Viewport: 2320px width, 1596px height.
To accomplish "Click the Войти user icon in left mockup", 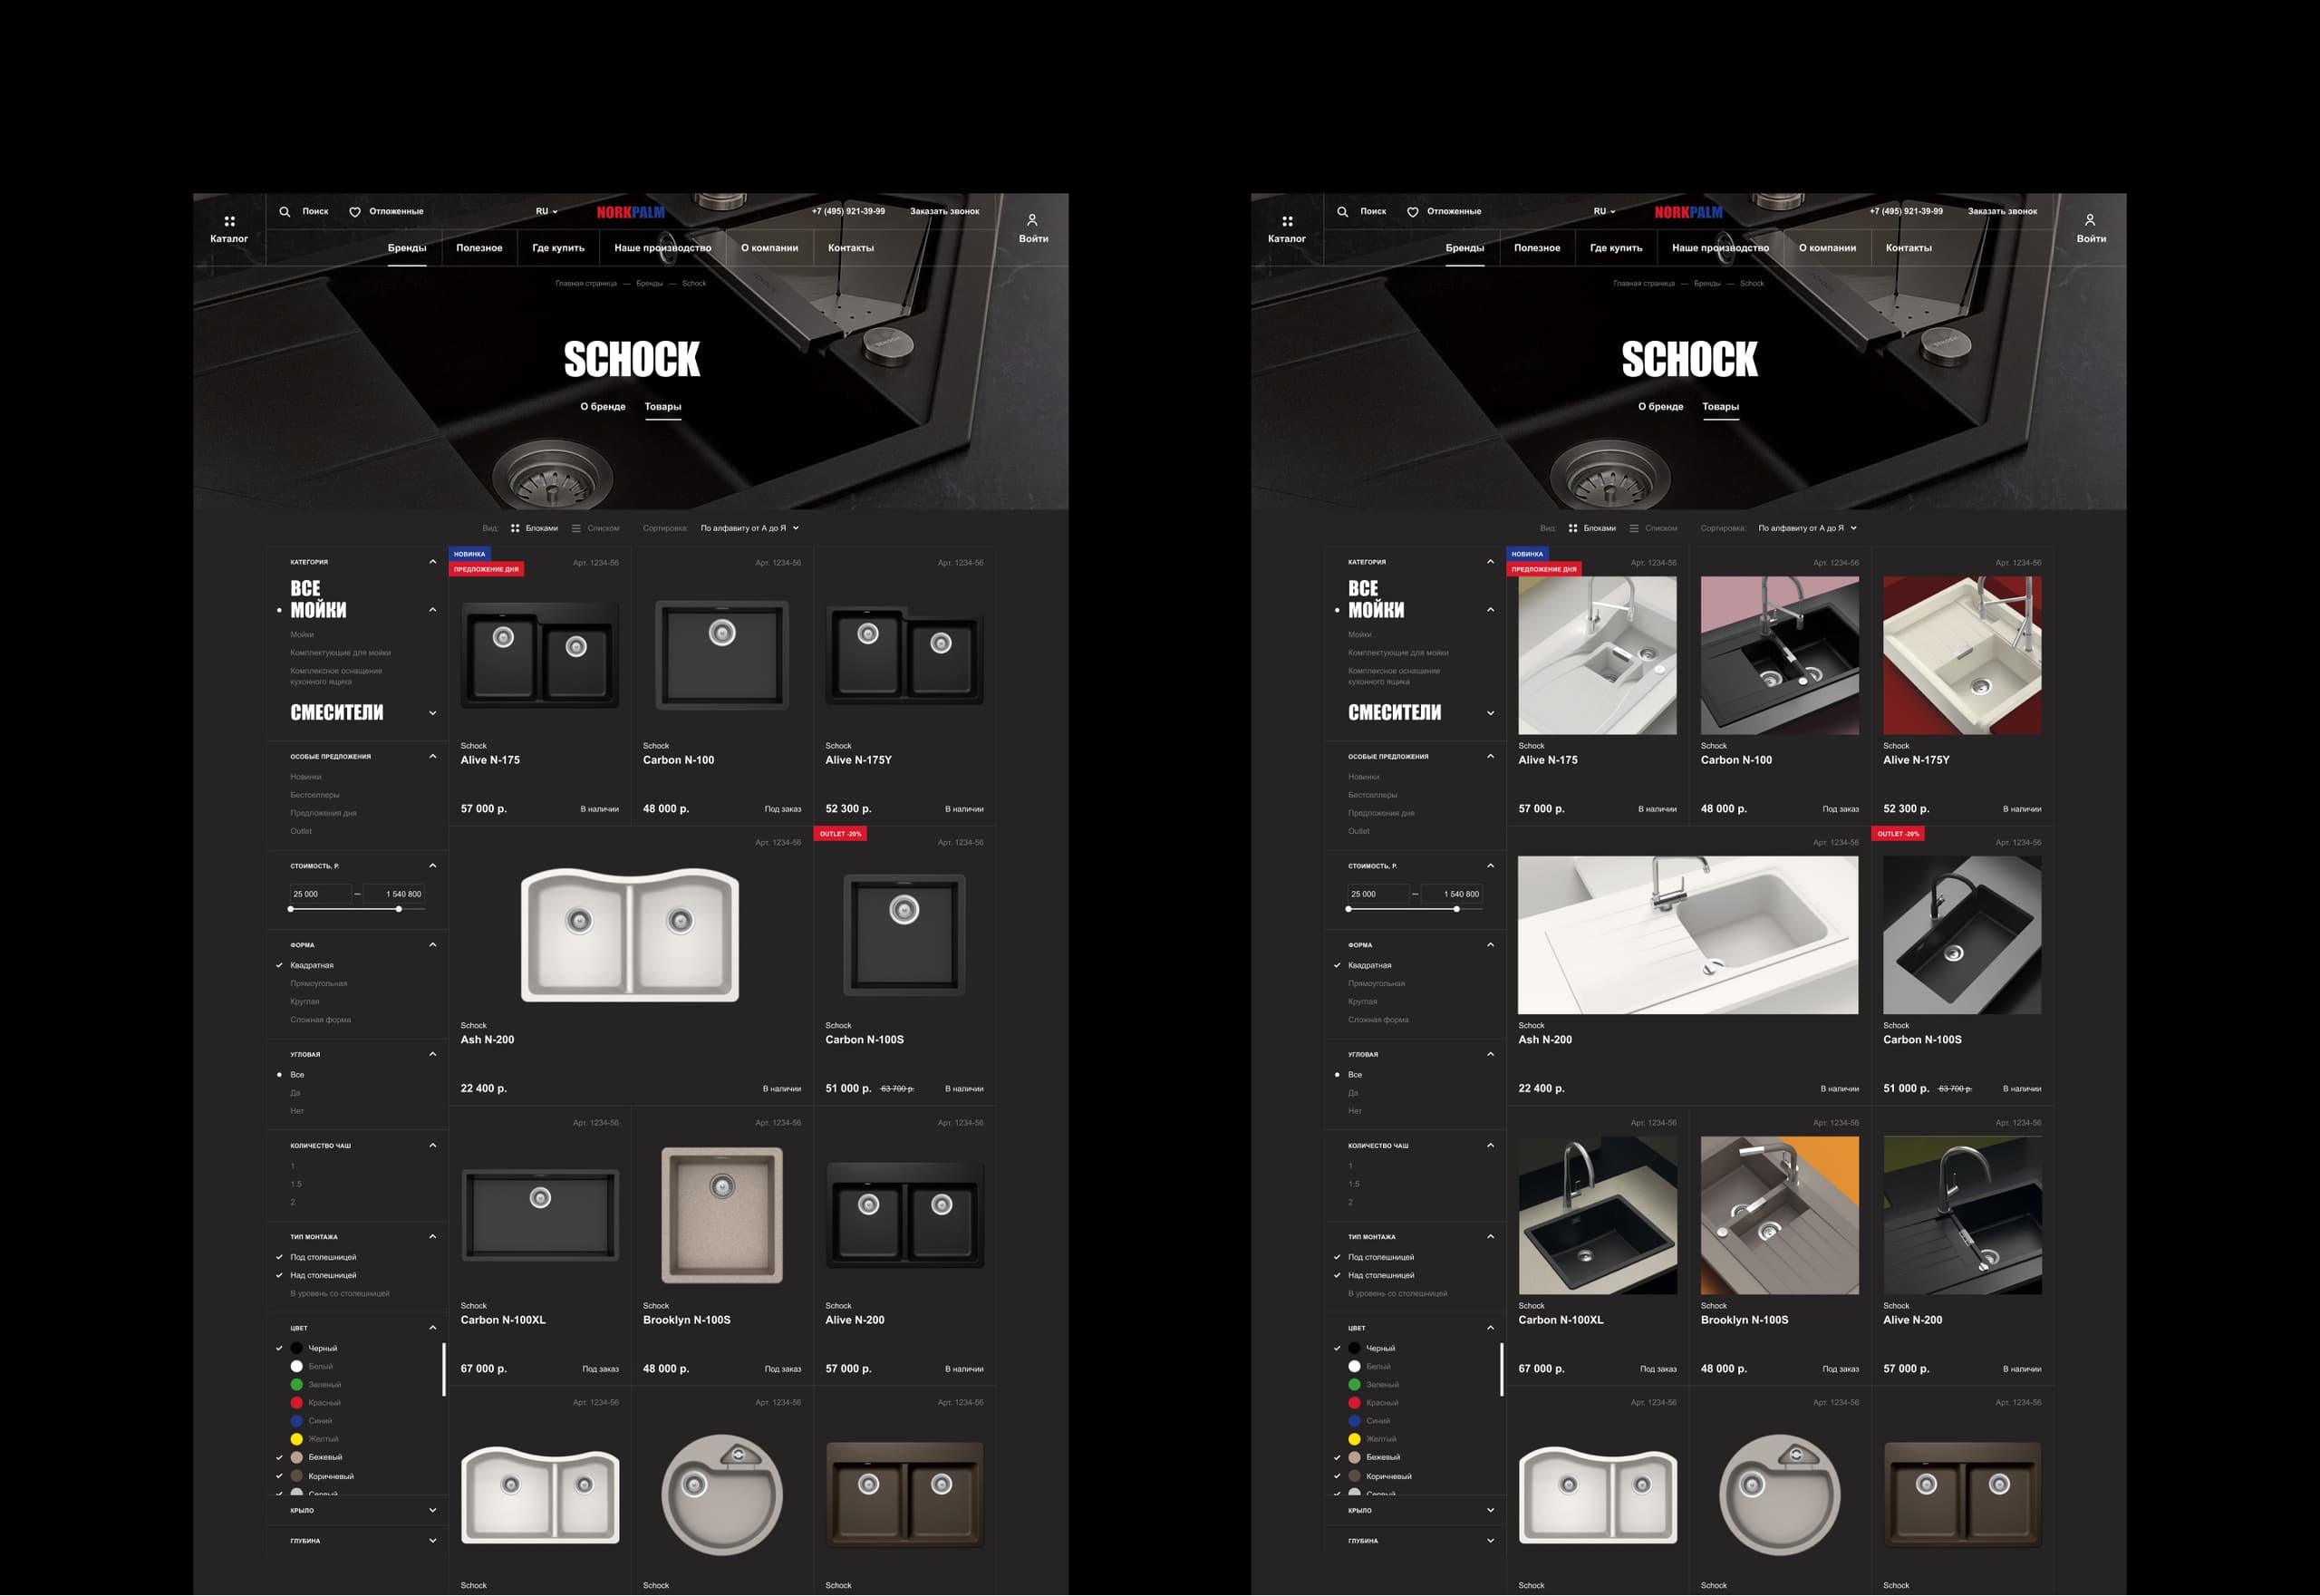I will pyautogui.click(x=1032, y=220).
